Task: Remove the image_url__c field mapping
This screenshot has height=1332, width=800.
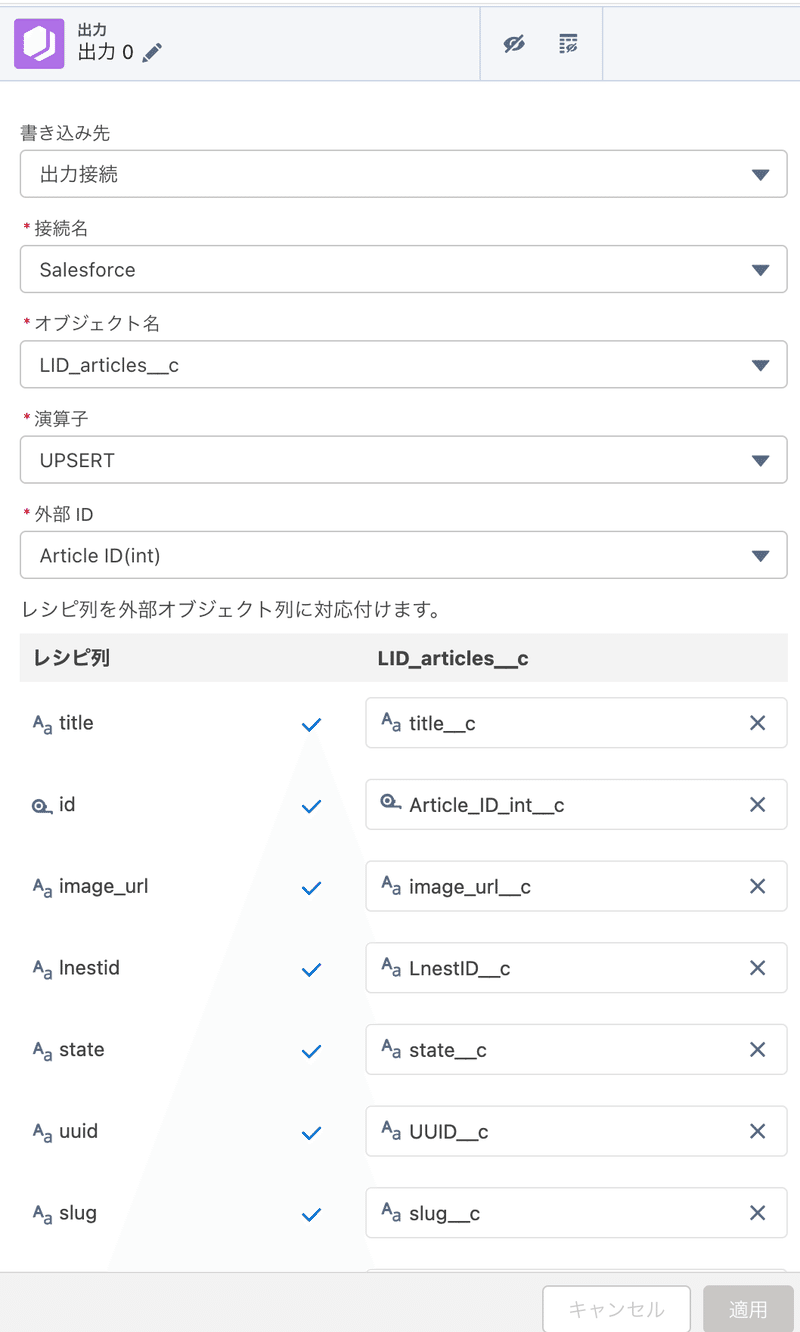Action: point(757,887)
